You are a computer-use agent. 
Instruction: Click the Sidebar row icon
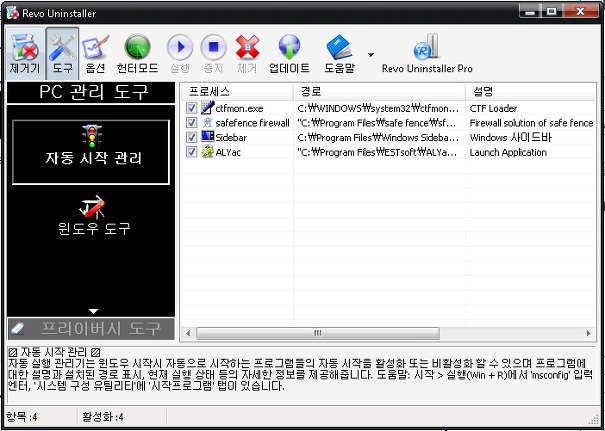pyautogui.click(x=208, y=136)
